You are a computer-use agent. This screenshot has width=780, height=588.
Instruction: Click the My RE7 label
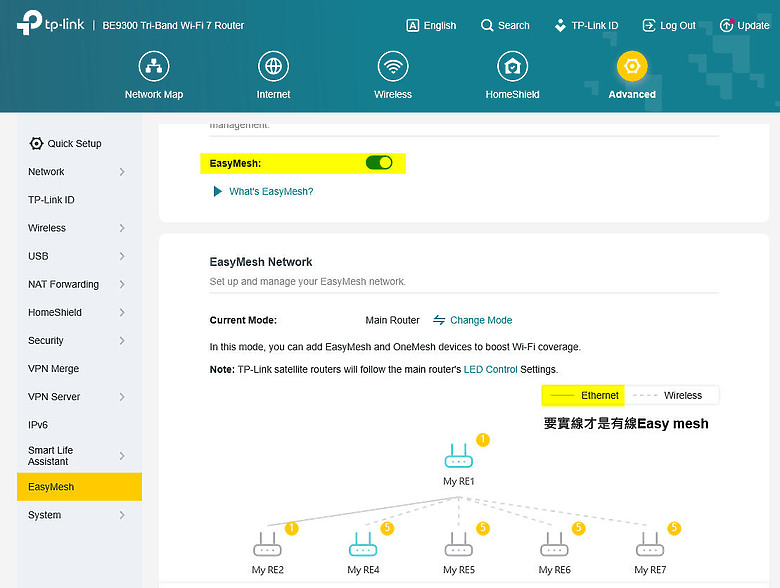tap(650, 570)
